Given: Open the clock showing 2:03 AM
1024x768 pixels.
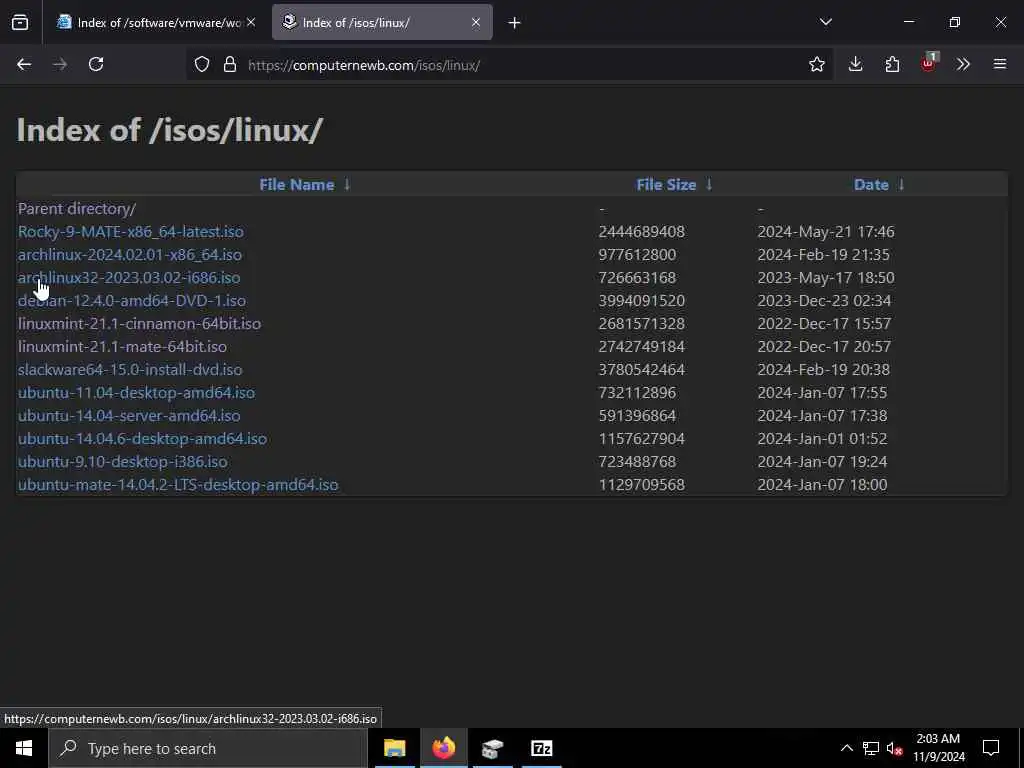Looking at the screenshot, I should (938, 748).
